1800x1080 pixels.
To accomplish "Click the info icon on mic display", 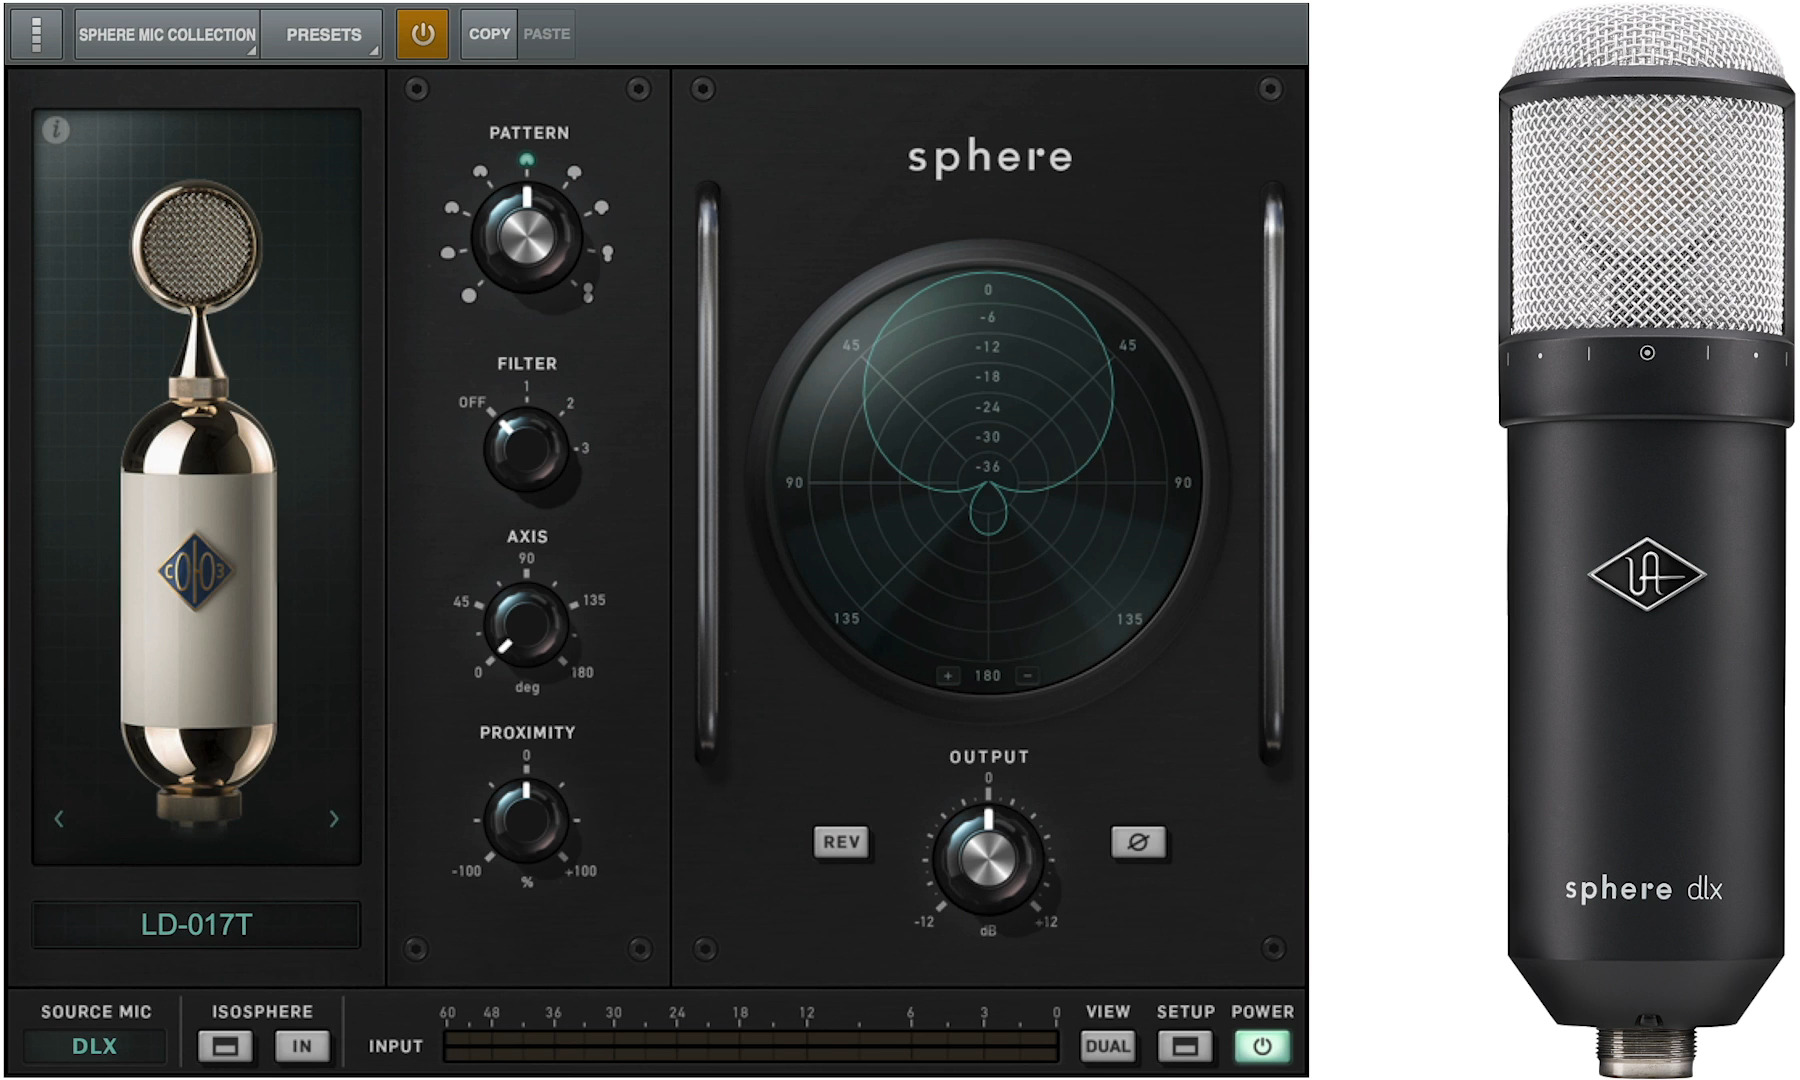I will point(56,129).
